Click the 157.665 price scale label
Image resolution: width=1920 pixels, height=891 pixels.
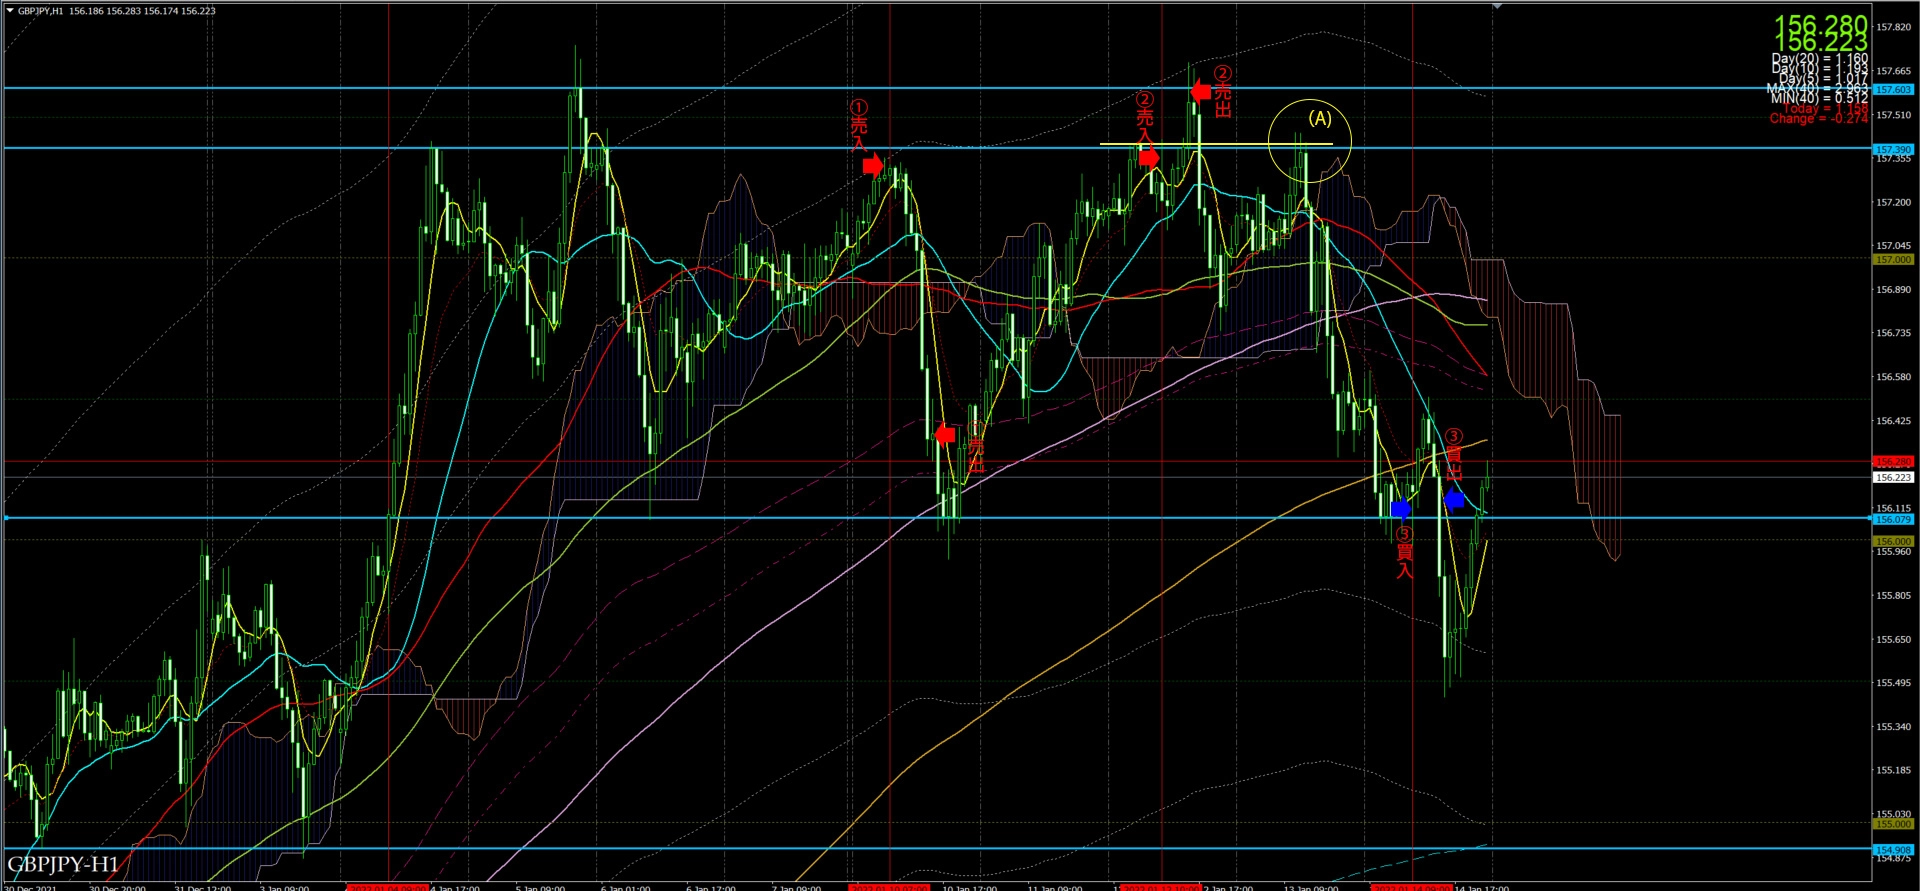[x=1894, y=71]
